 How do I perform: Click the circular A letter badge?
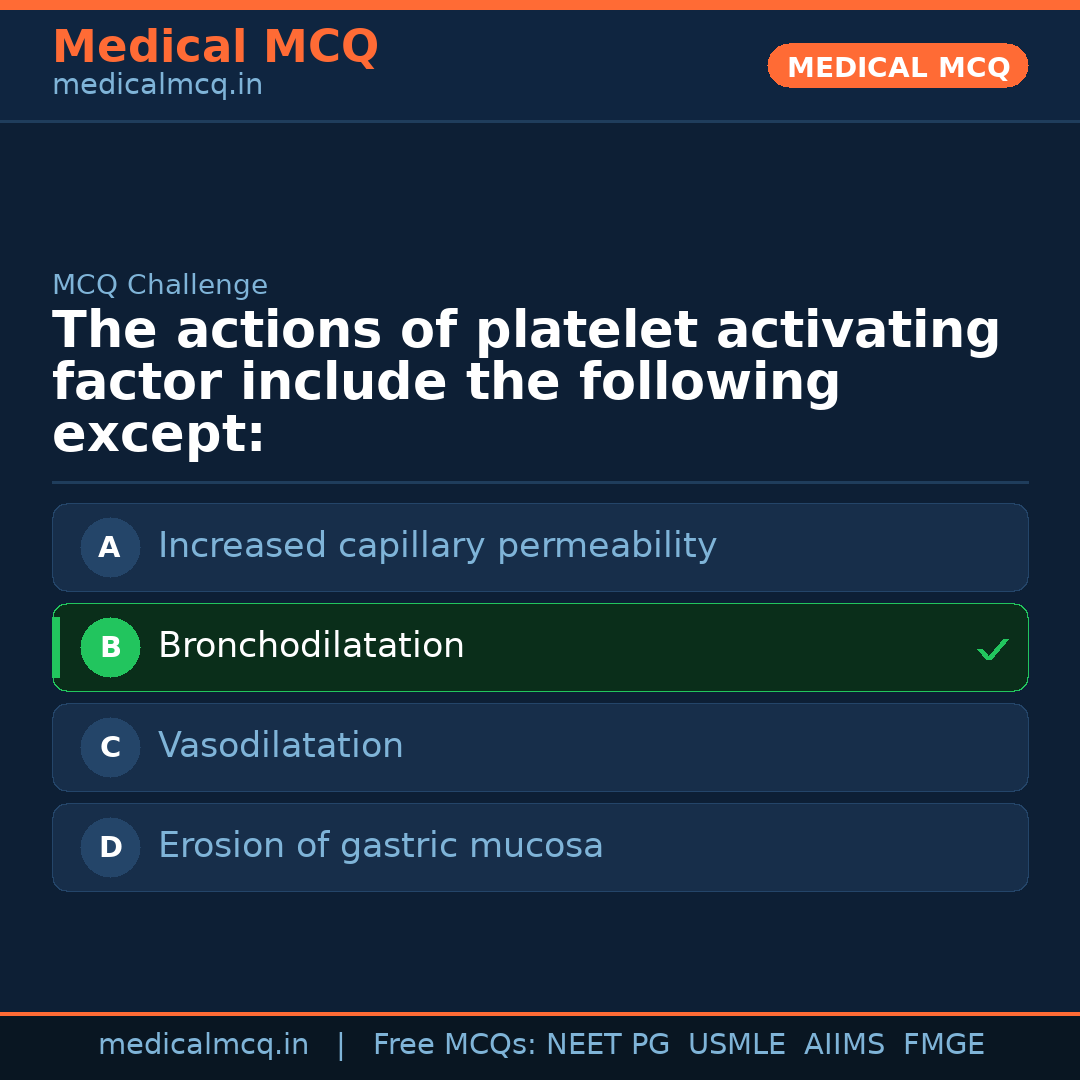point(110,547)
